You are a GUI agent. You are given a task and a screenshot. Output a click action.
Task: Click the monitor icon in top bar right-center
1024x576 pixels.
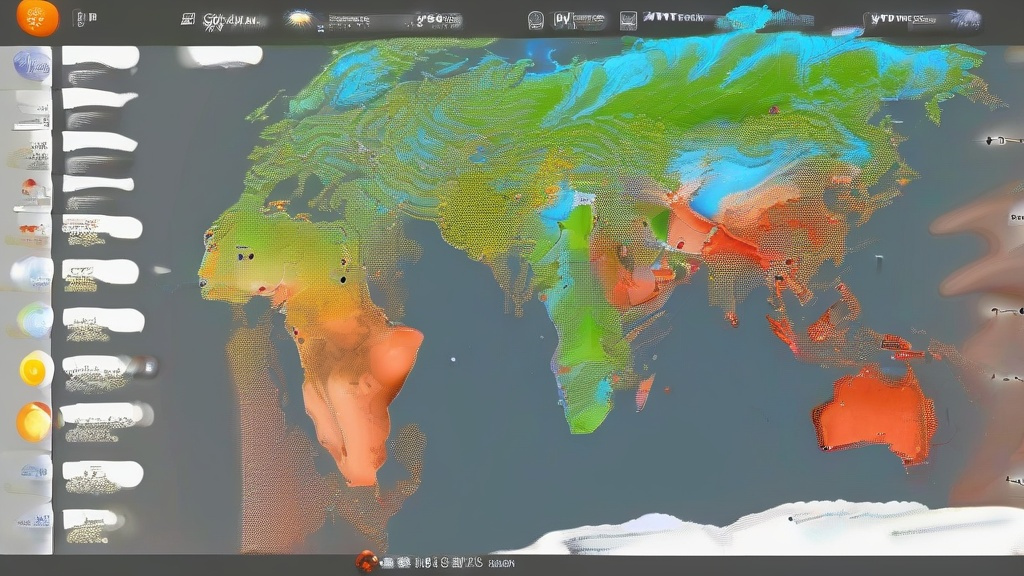[628, 20]
